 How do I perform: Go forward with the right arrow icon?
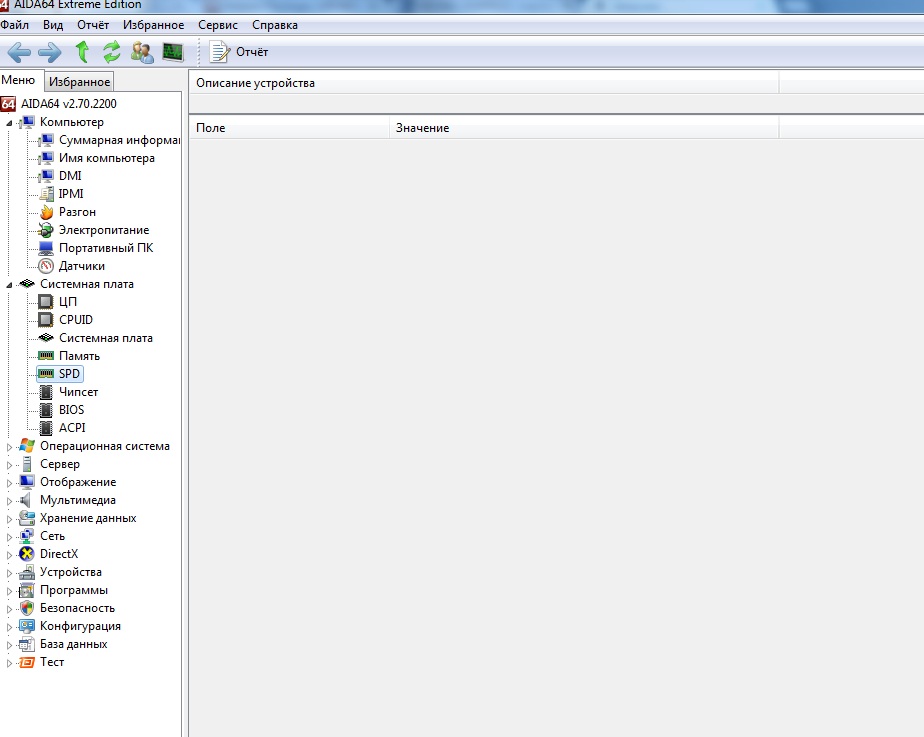pos(50,52)
